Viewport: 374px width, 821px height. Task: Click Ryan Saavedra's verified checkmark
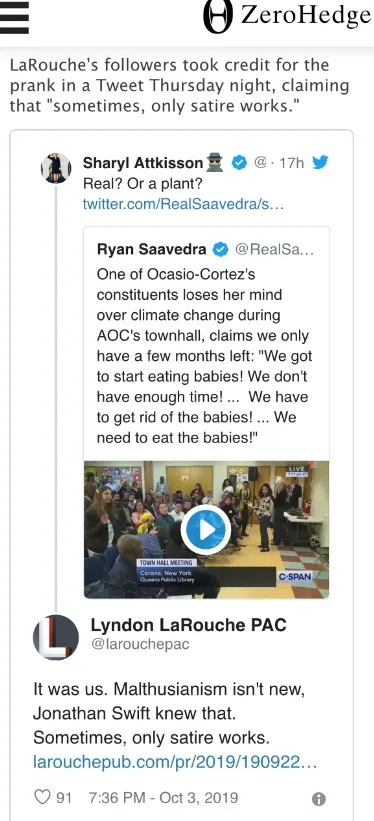click(x=220, y=250)
